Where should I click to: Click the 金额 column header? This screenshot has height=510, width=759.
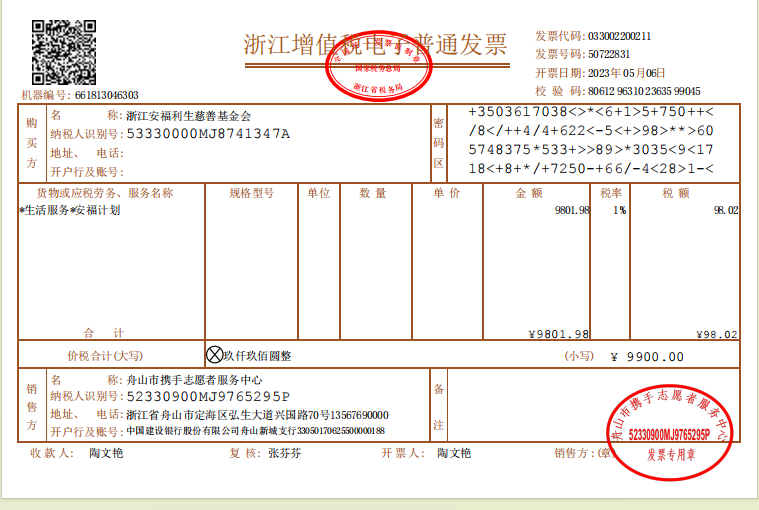click(x=529, y=193)
